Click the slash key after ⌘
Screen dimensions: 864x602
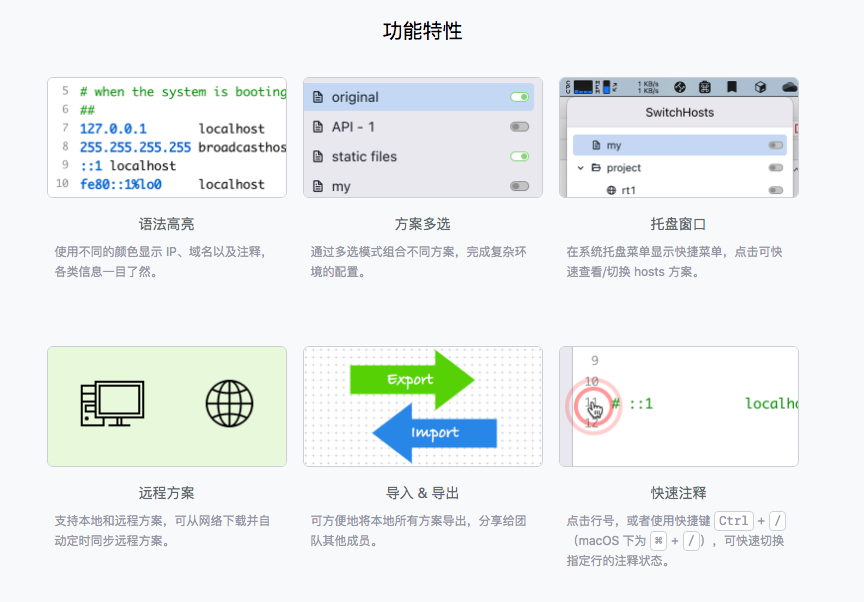click(691, 541)
